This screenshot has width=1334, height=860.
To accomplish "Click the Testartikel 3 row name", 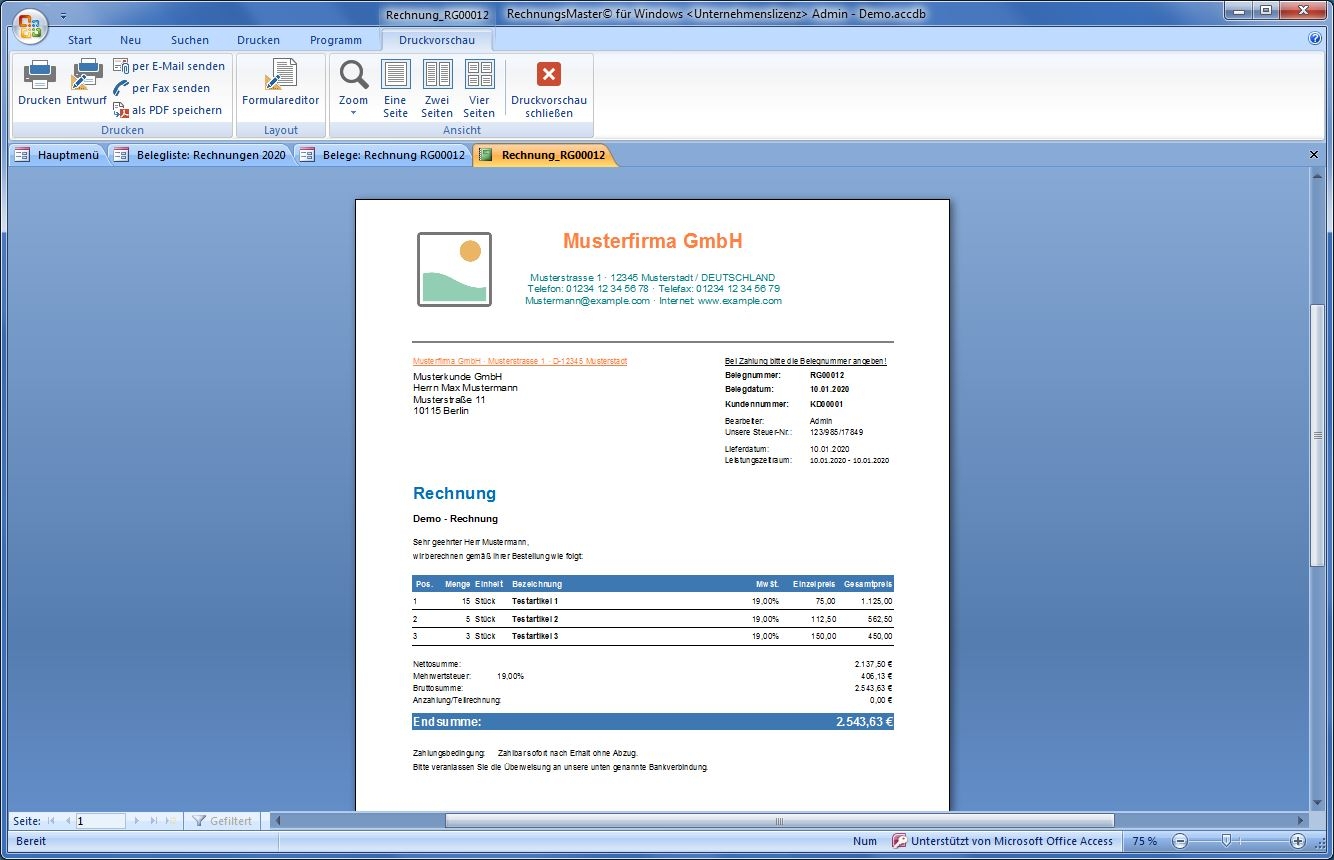I will click(535, 636).
